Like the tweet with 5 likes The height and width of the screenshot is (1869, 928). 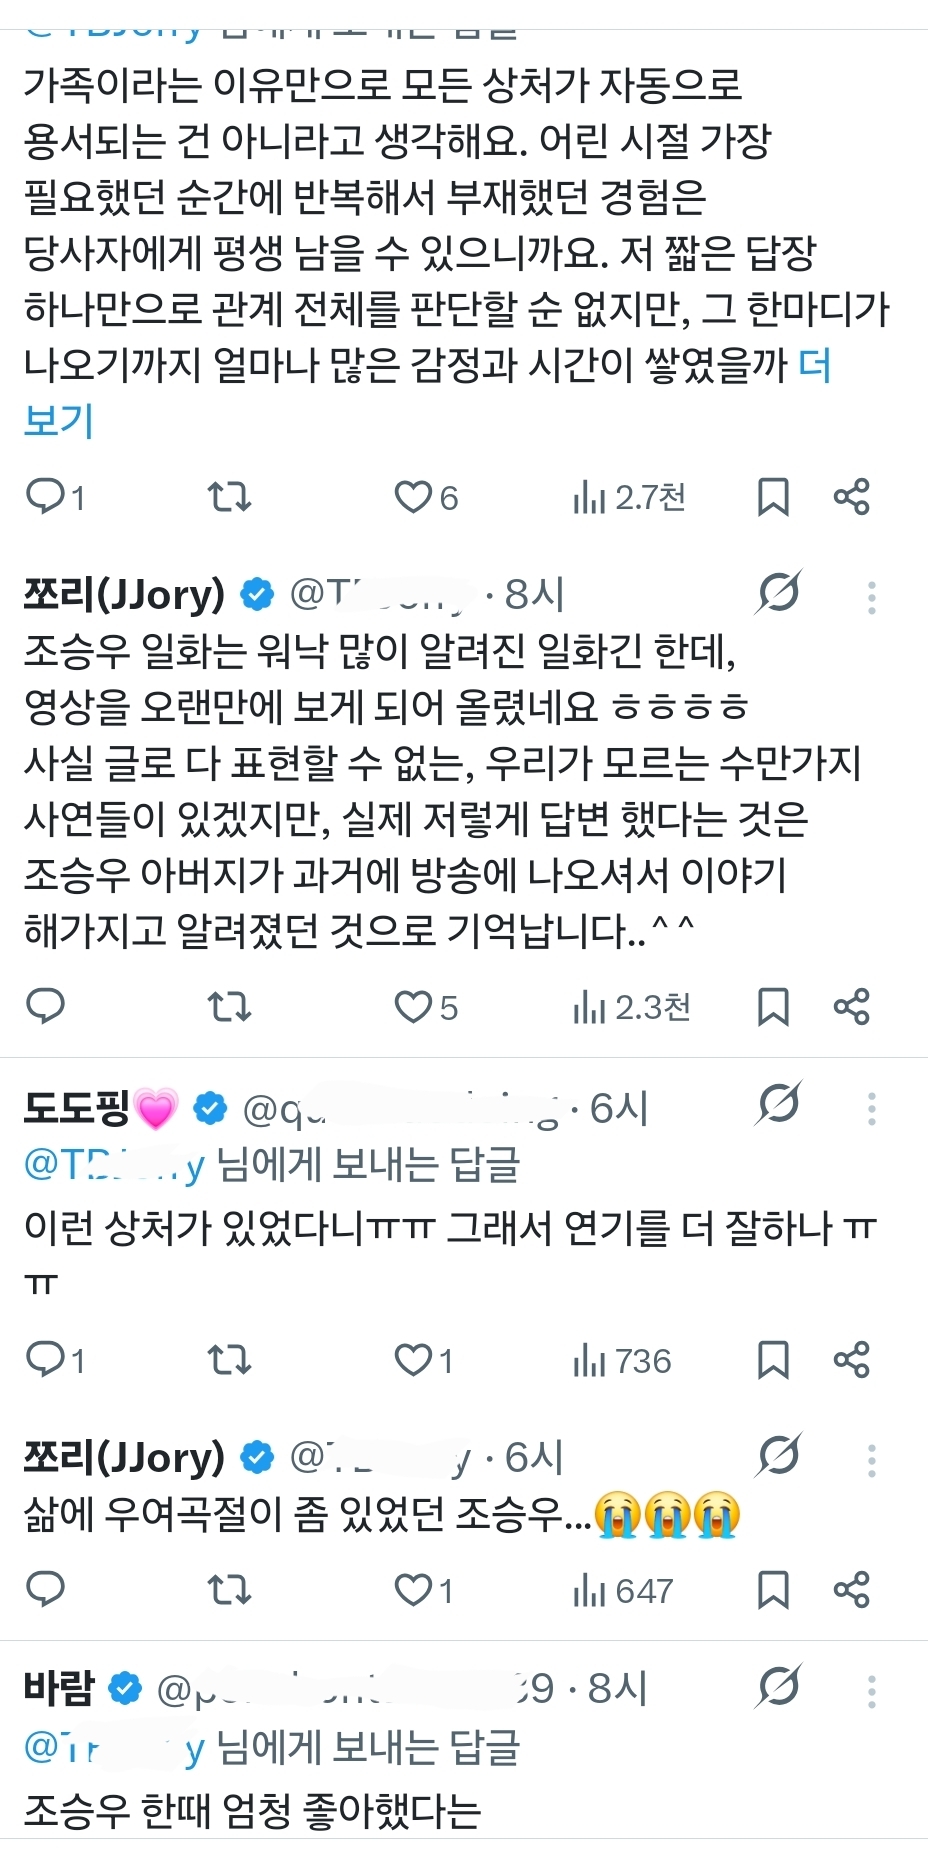coord(426,1007)
